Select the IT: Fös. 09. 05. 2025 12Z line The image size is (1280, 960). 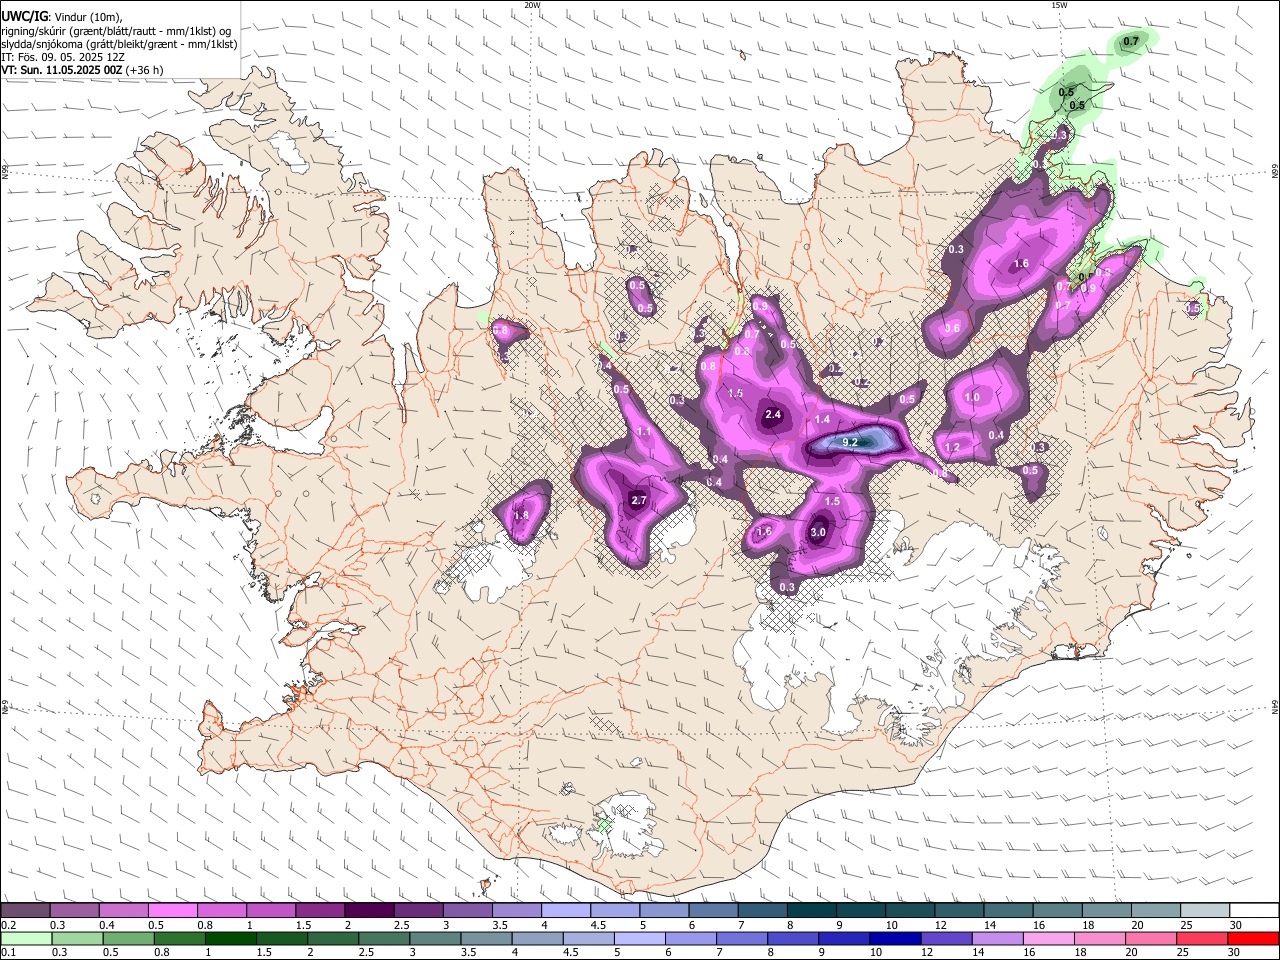tap(63, 57)
